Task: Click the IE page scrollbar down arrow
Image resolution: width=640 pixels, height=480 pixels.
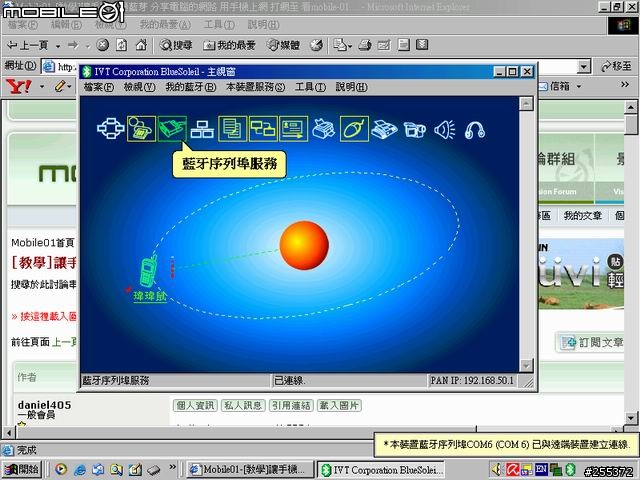Action: (x=631, y=418)
